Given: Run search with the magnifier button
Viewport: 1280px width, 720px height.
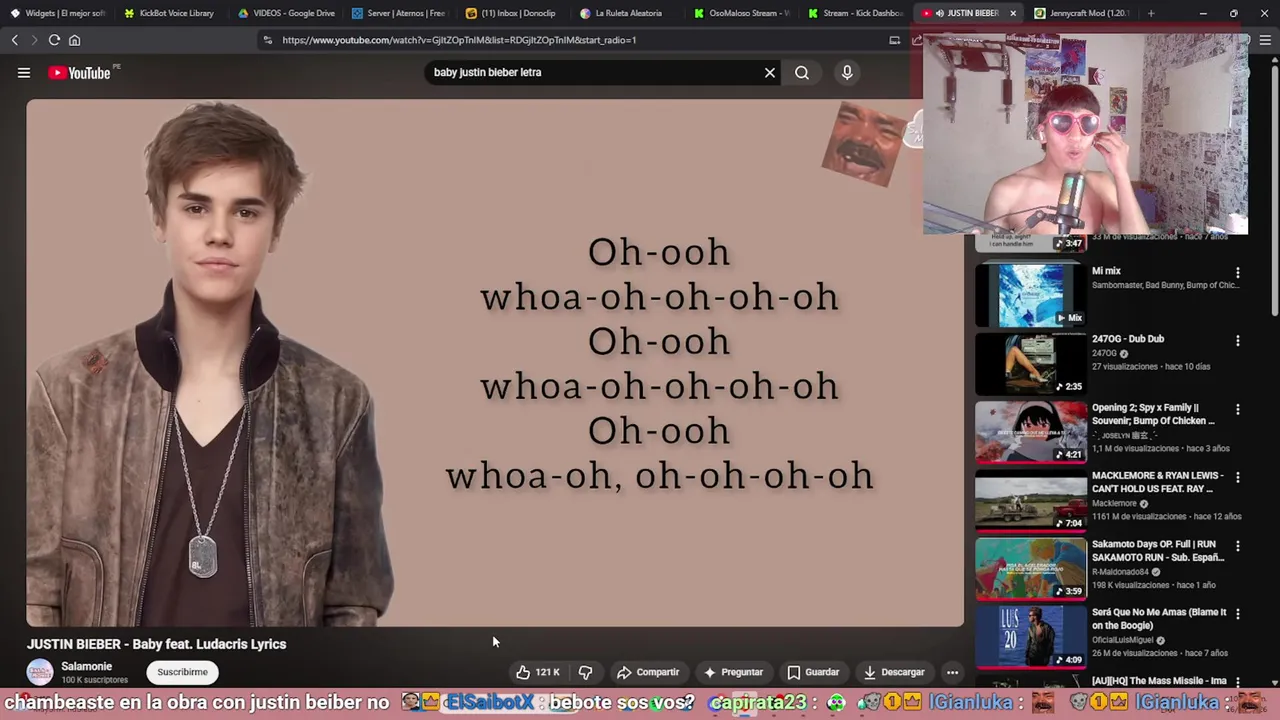Looking at the screenshot, I should (x=802, y=72).
